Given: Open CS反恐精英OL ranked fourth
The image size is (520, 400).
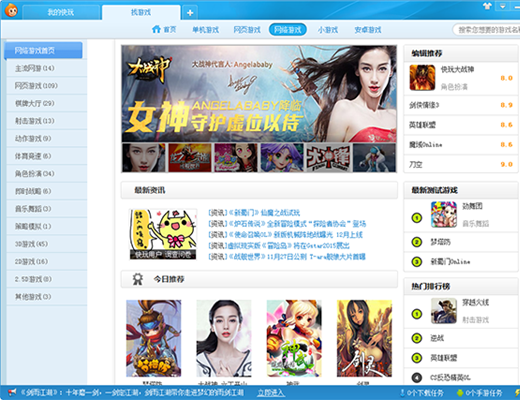Looking at the screenshot, I should [x=461, y=377].
